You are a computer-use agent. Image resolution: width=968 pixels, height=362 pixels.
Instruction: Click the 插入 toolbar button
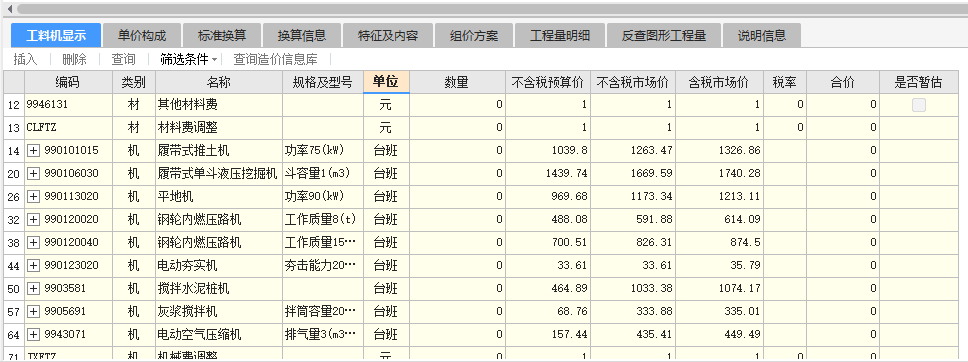pyautogui.click(x=25, y=60)
